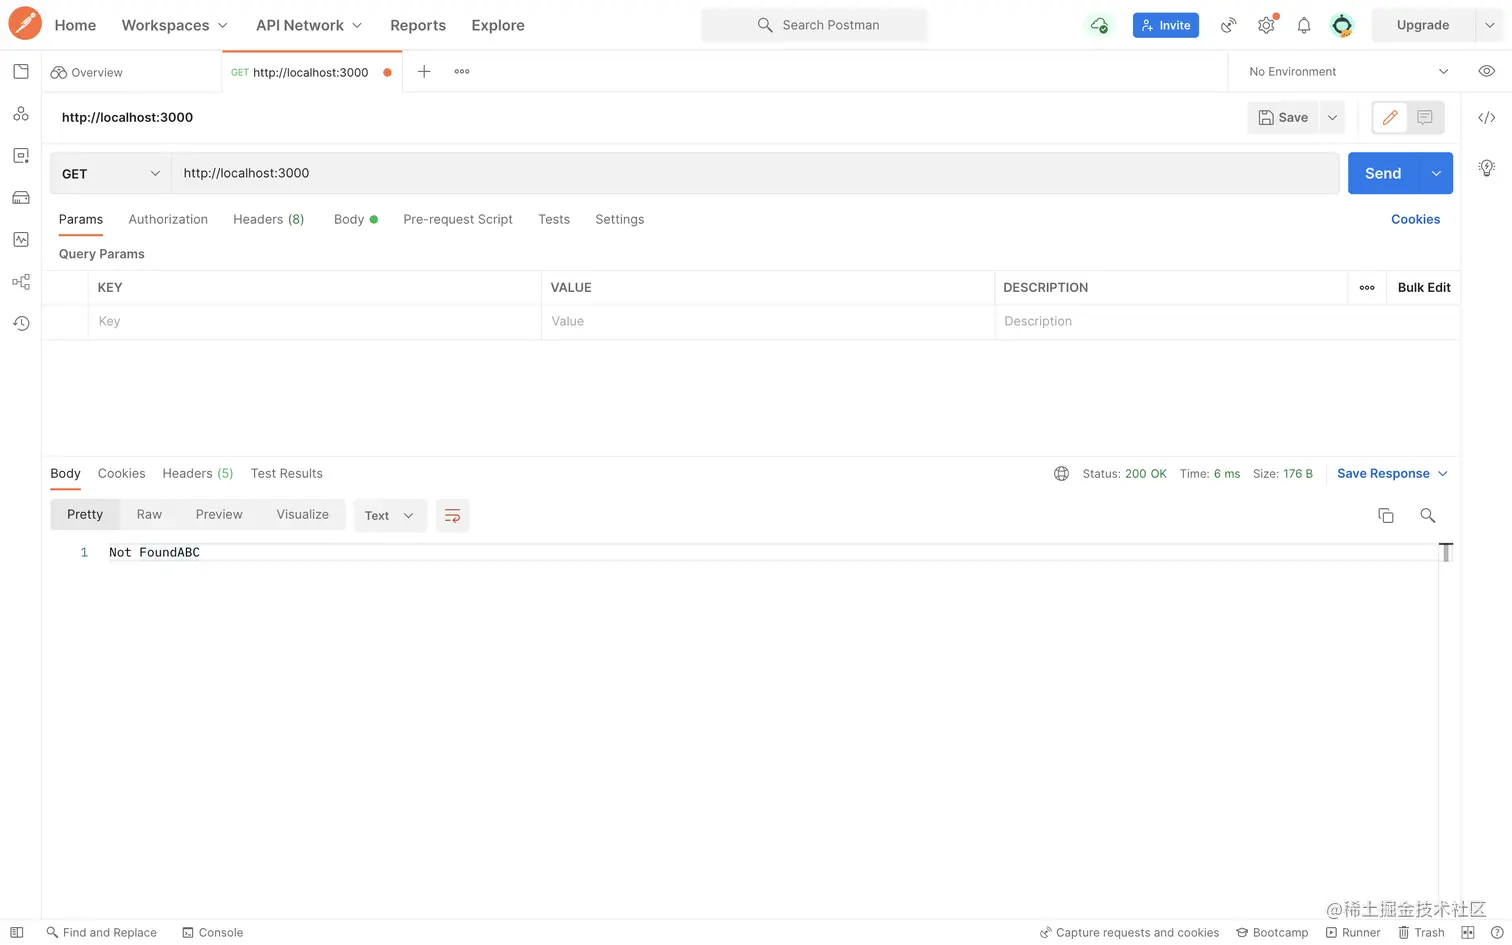Screen dimensions: 1512x945
Task: Open the APIs sidebar icon
Action: (x=21, y=114)
